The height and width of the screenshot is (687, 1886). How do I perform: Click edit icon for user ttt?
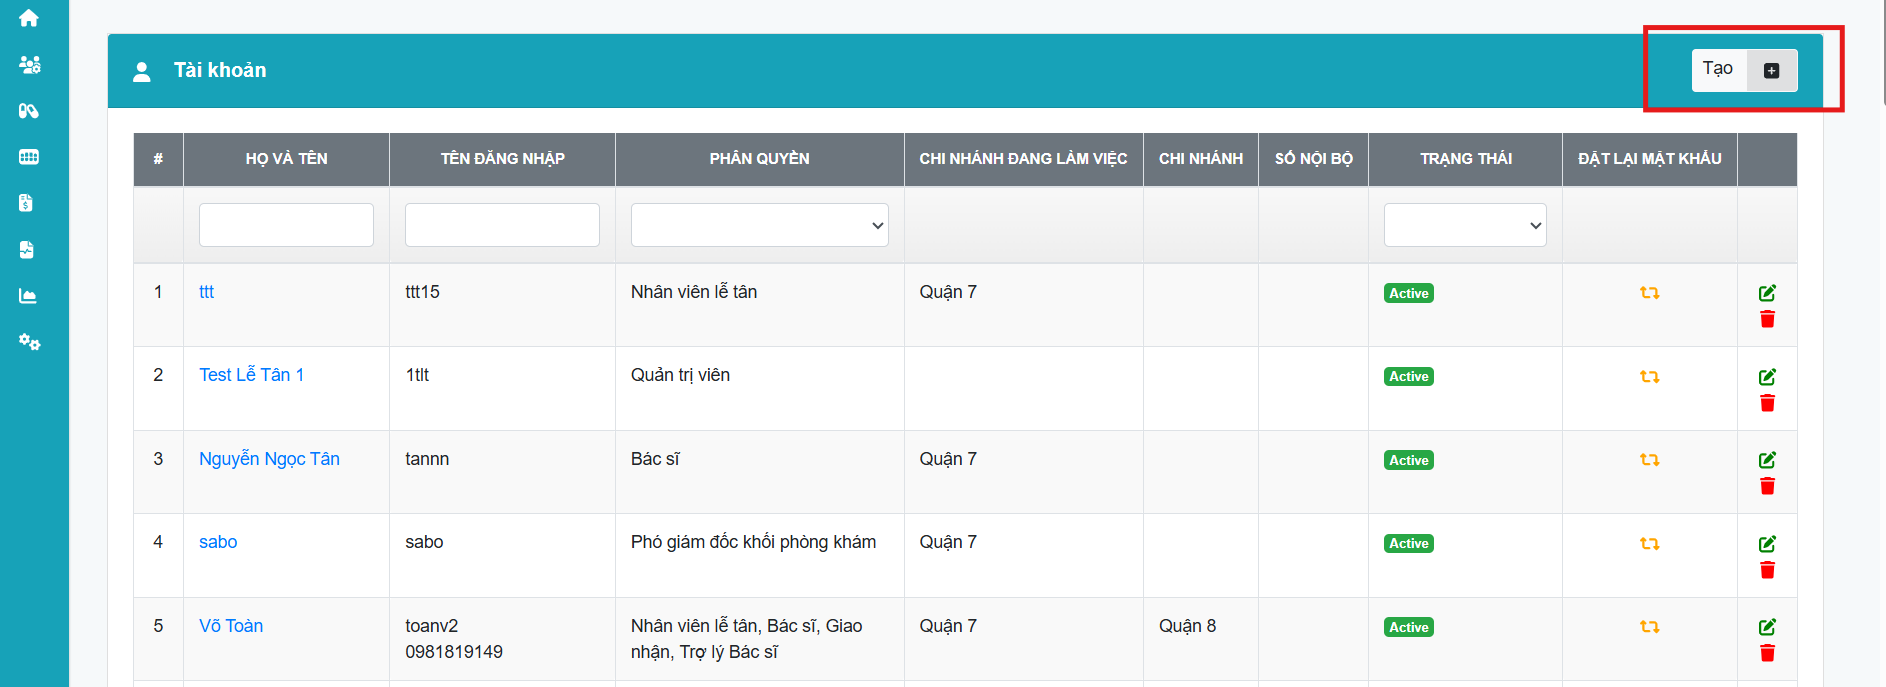point(1767,293)
